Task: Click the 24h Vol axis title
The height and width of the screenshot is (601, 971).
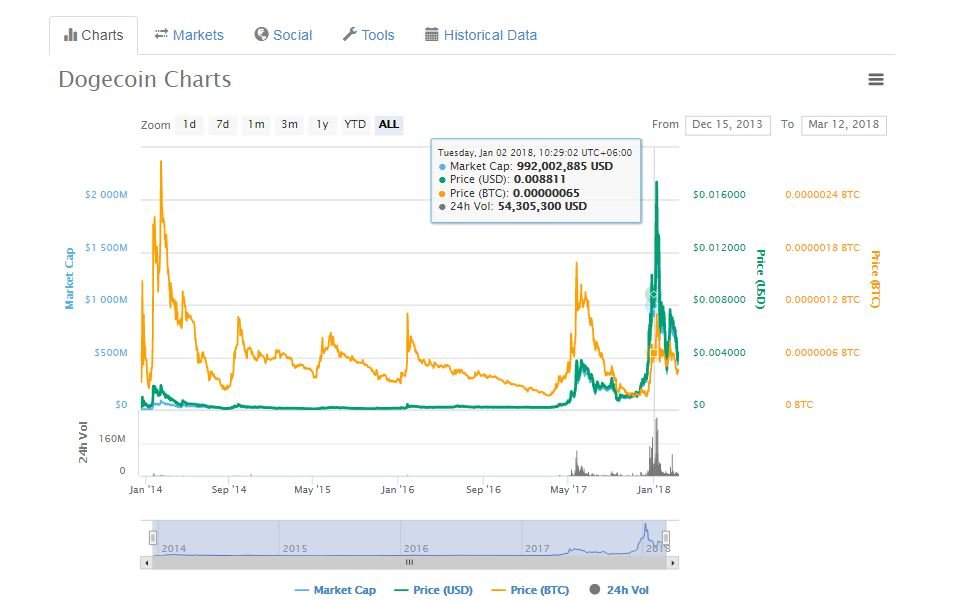Action: click(x=83, y=442)
